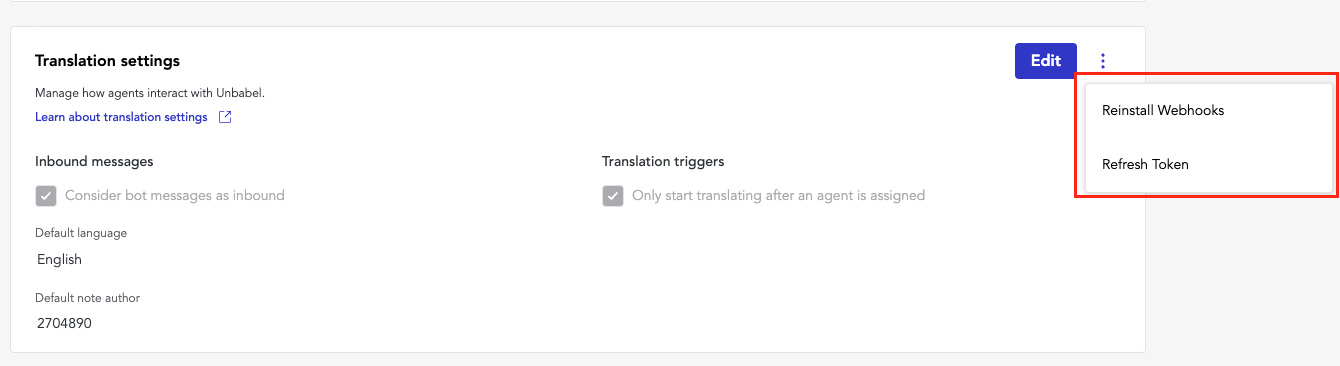Image resolution: width=1340 pixels, height=366 pixels.
Task: Click the Translation triggers section heading
Action: pos(663,161)
